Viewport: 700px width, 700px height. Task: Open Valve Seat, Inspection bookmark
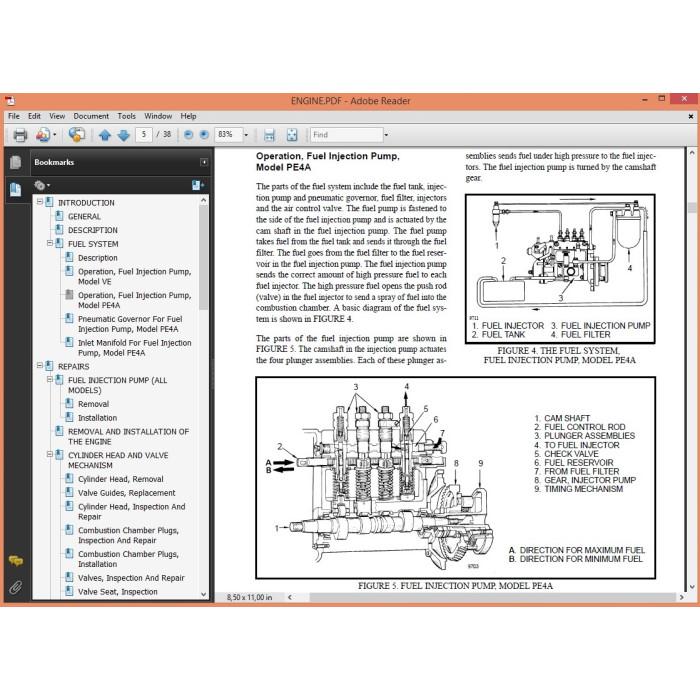(117, 592)
